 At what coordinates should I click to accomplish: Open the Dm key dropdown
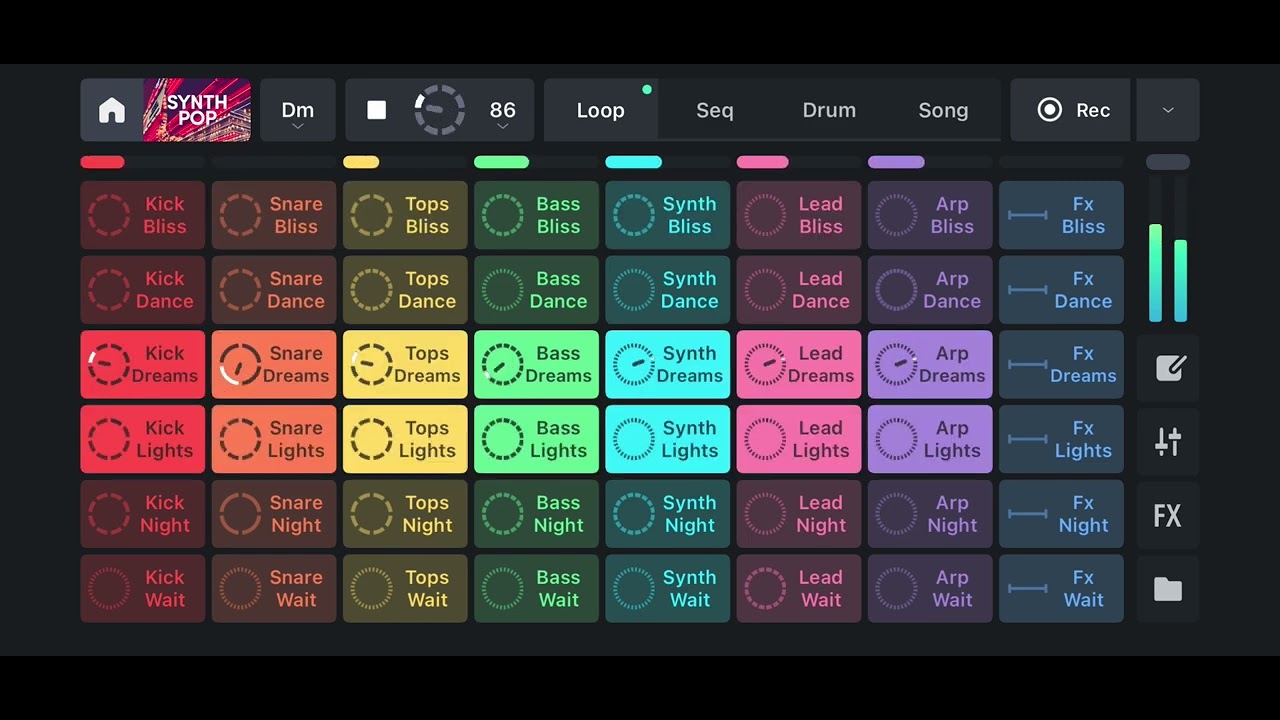click(x=298, y=110)
